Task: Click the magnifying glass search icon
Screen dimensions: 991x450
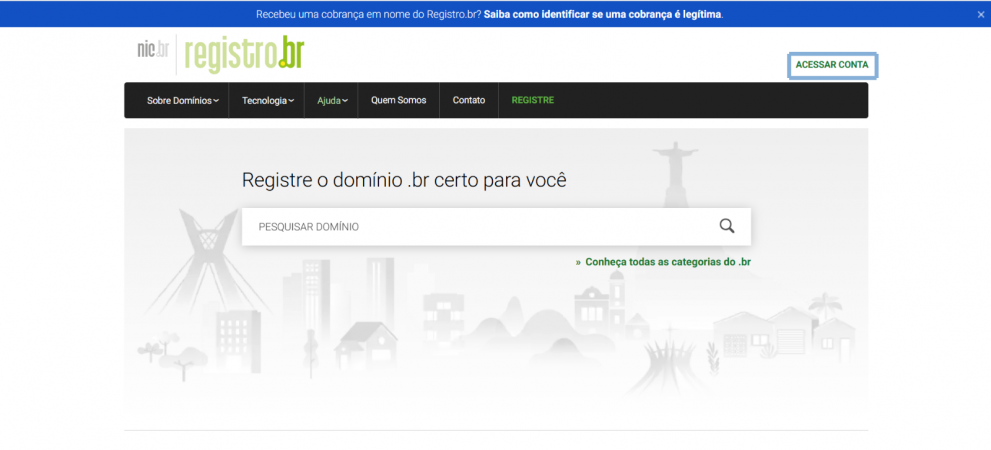Action: coord(727,226)
